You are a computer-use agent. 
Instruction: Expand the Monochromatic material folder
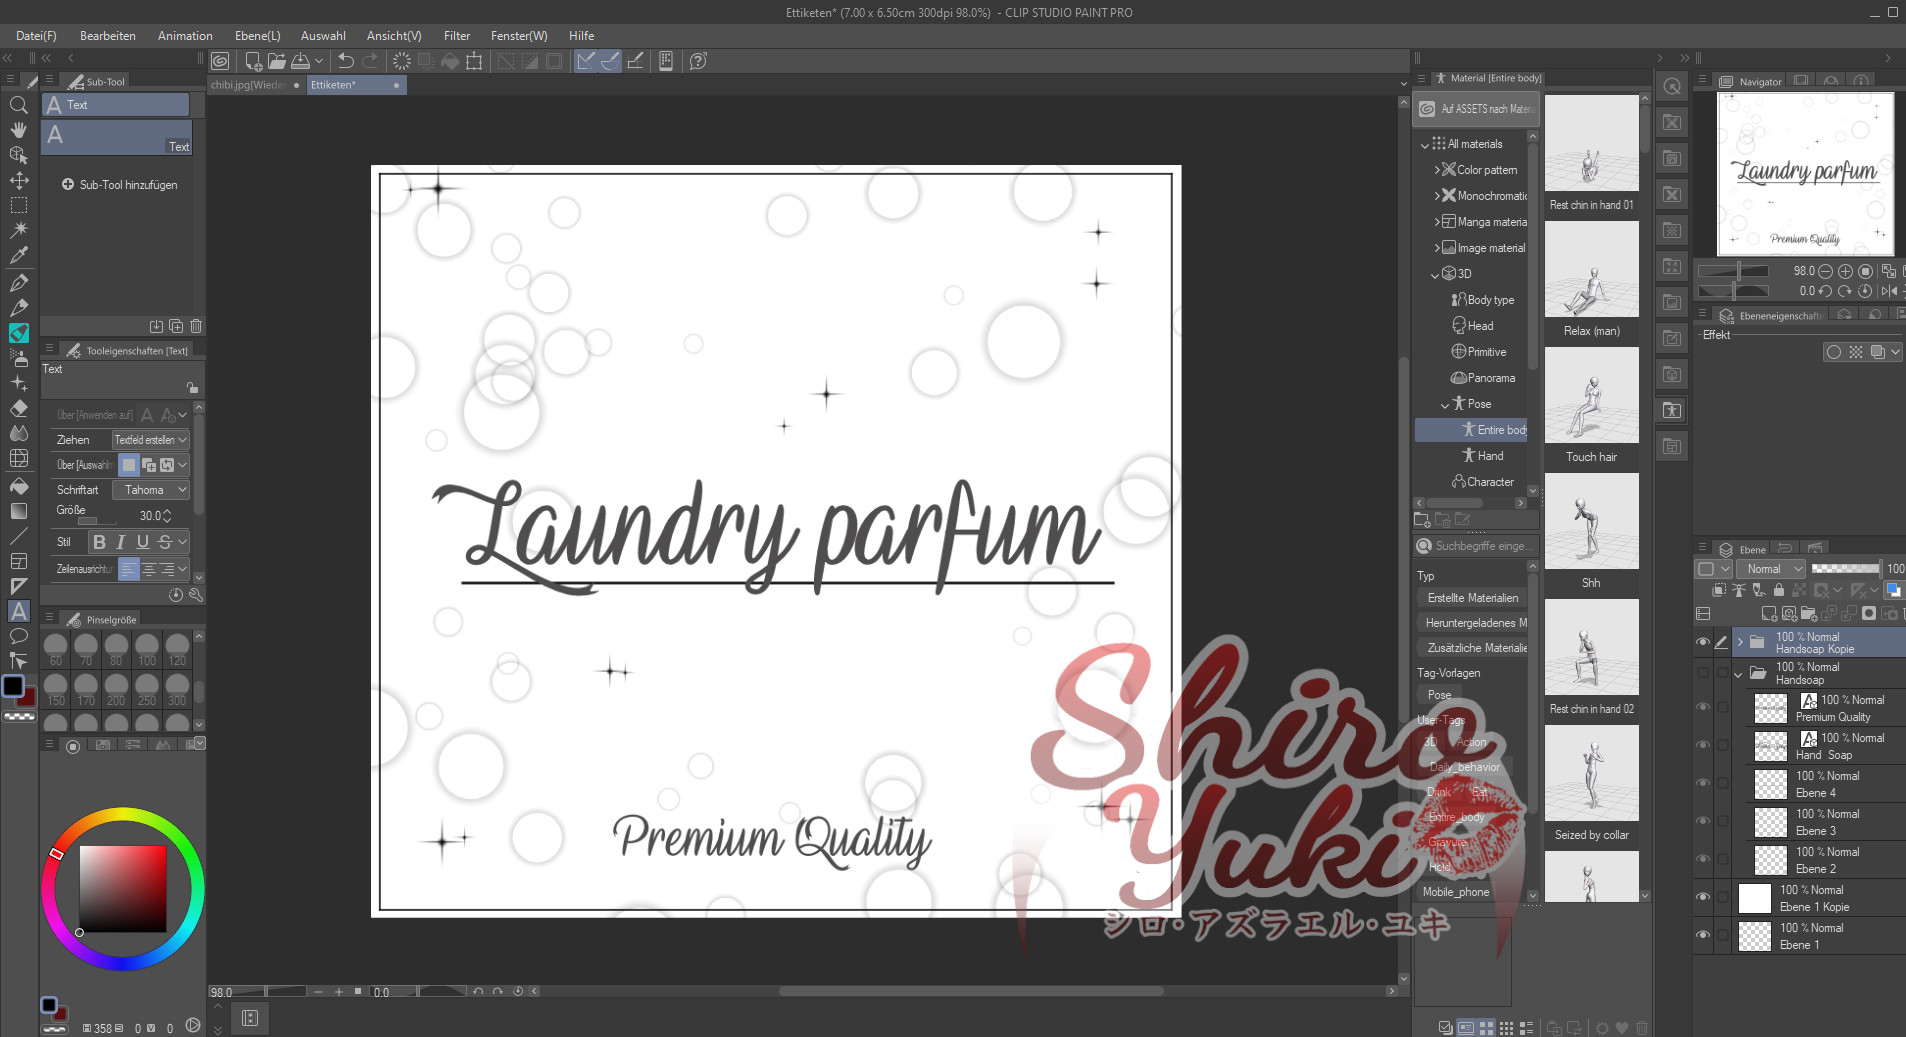pos(1437,196)
